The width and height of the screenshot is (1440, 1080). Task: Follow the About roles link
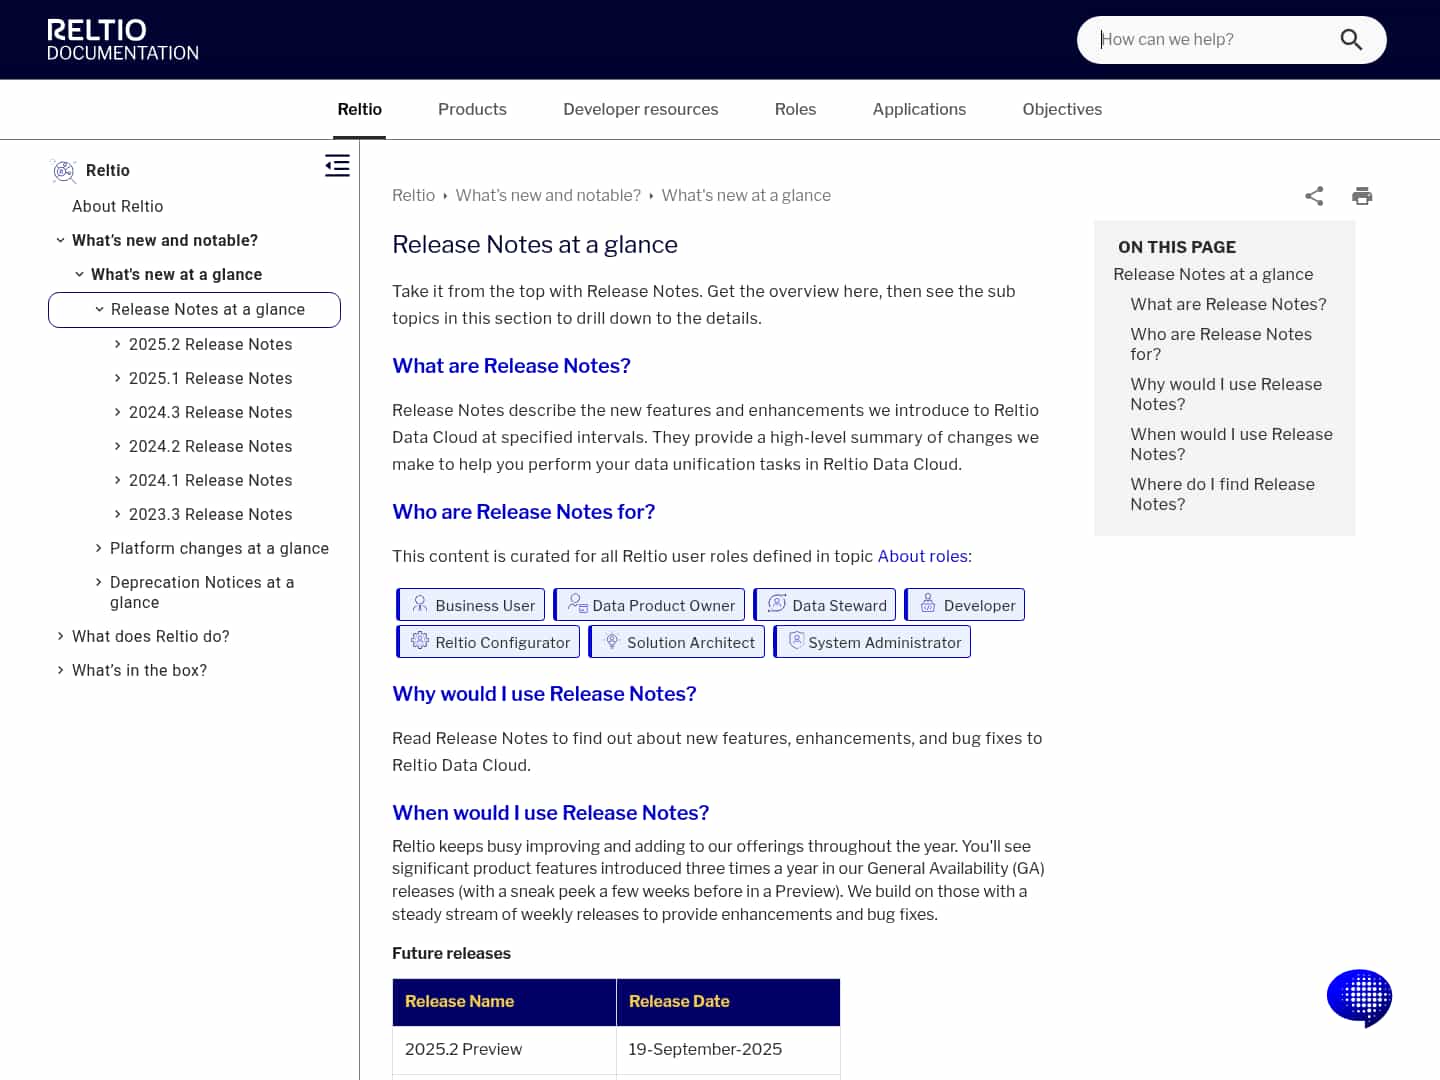tap(923, 556)
